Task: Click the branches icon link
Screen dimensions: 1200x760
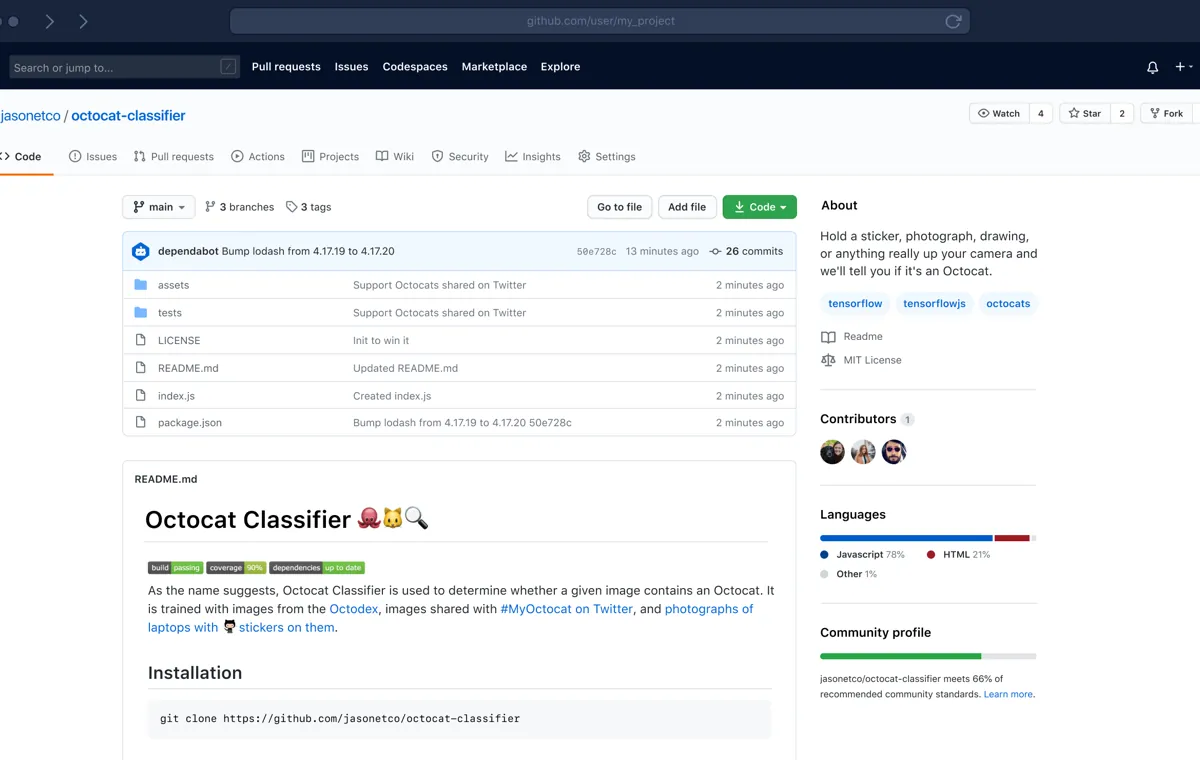Action: click(x=210, y=207)
